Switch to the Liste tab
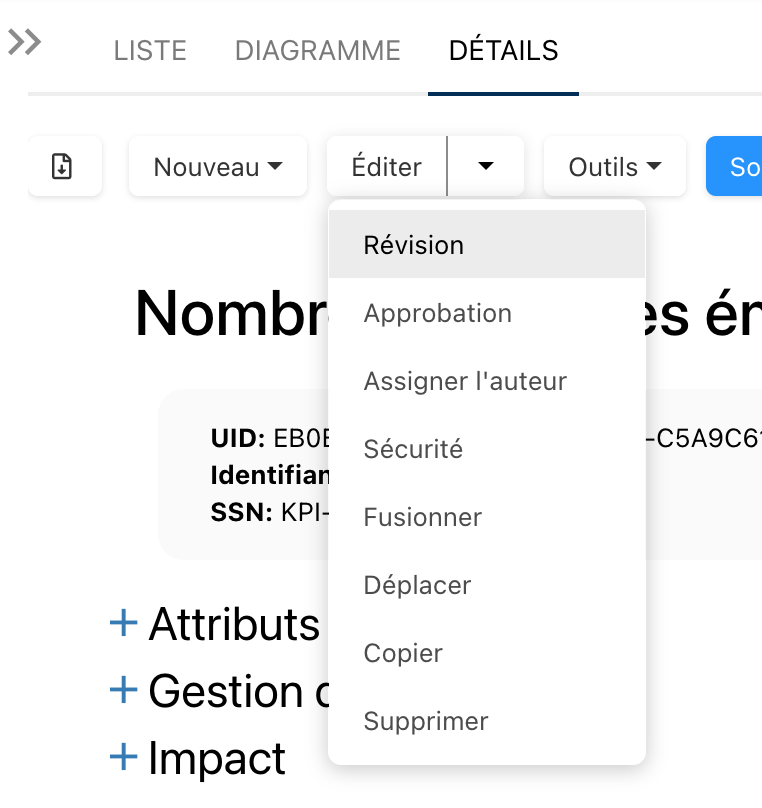 click(x=150, y=50)
